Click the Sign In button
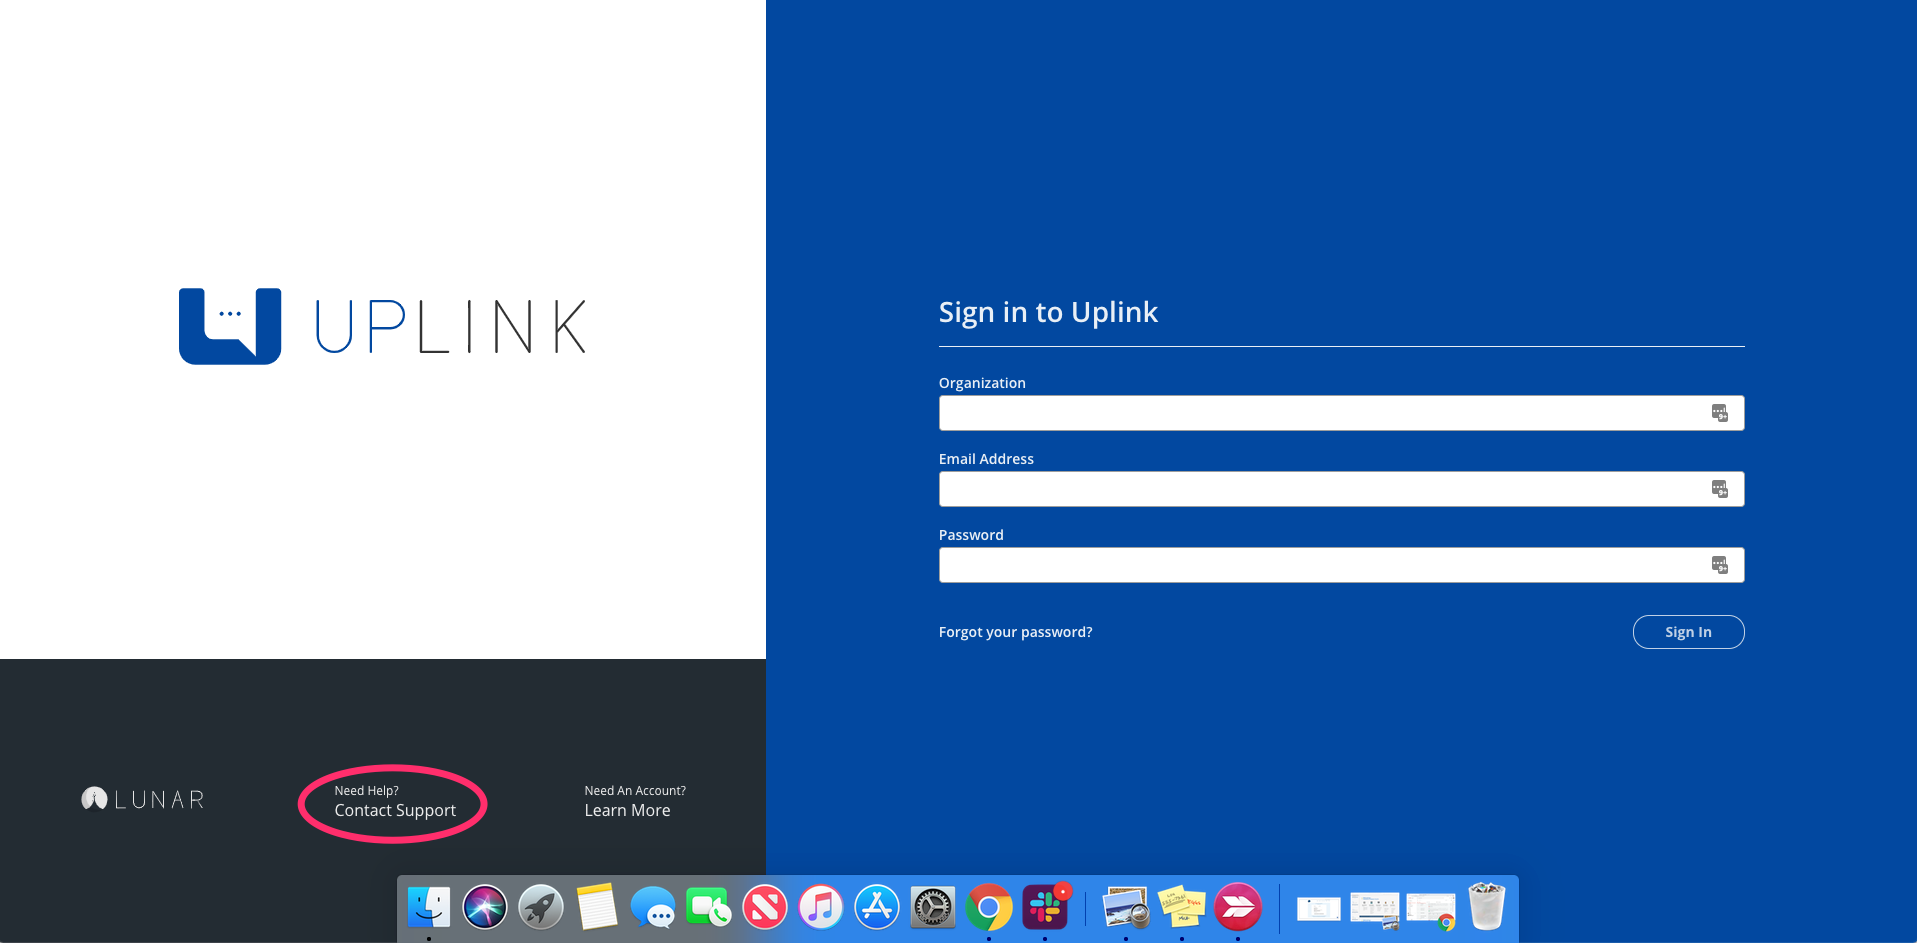This screenshot has width=1917, height=943. (x=1688, y=632)
